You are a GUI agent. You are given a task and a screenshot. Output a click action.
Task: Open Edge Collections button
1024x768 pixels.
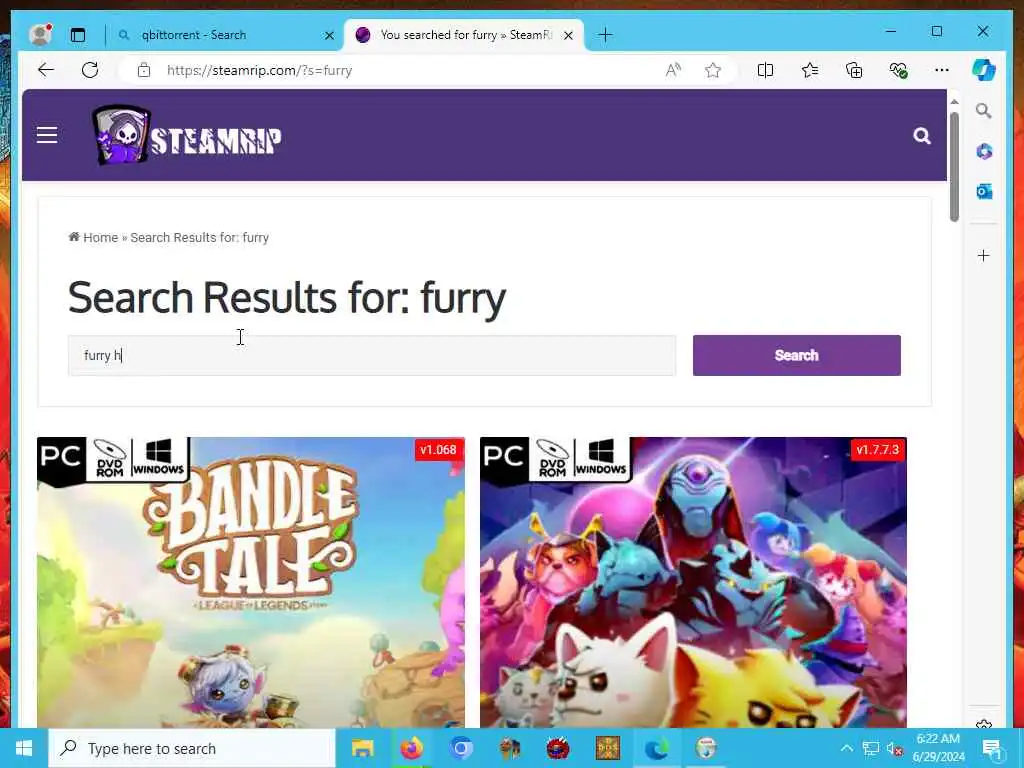tap(854, 70)
